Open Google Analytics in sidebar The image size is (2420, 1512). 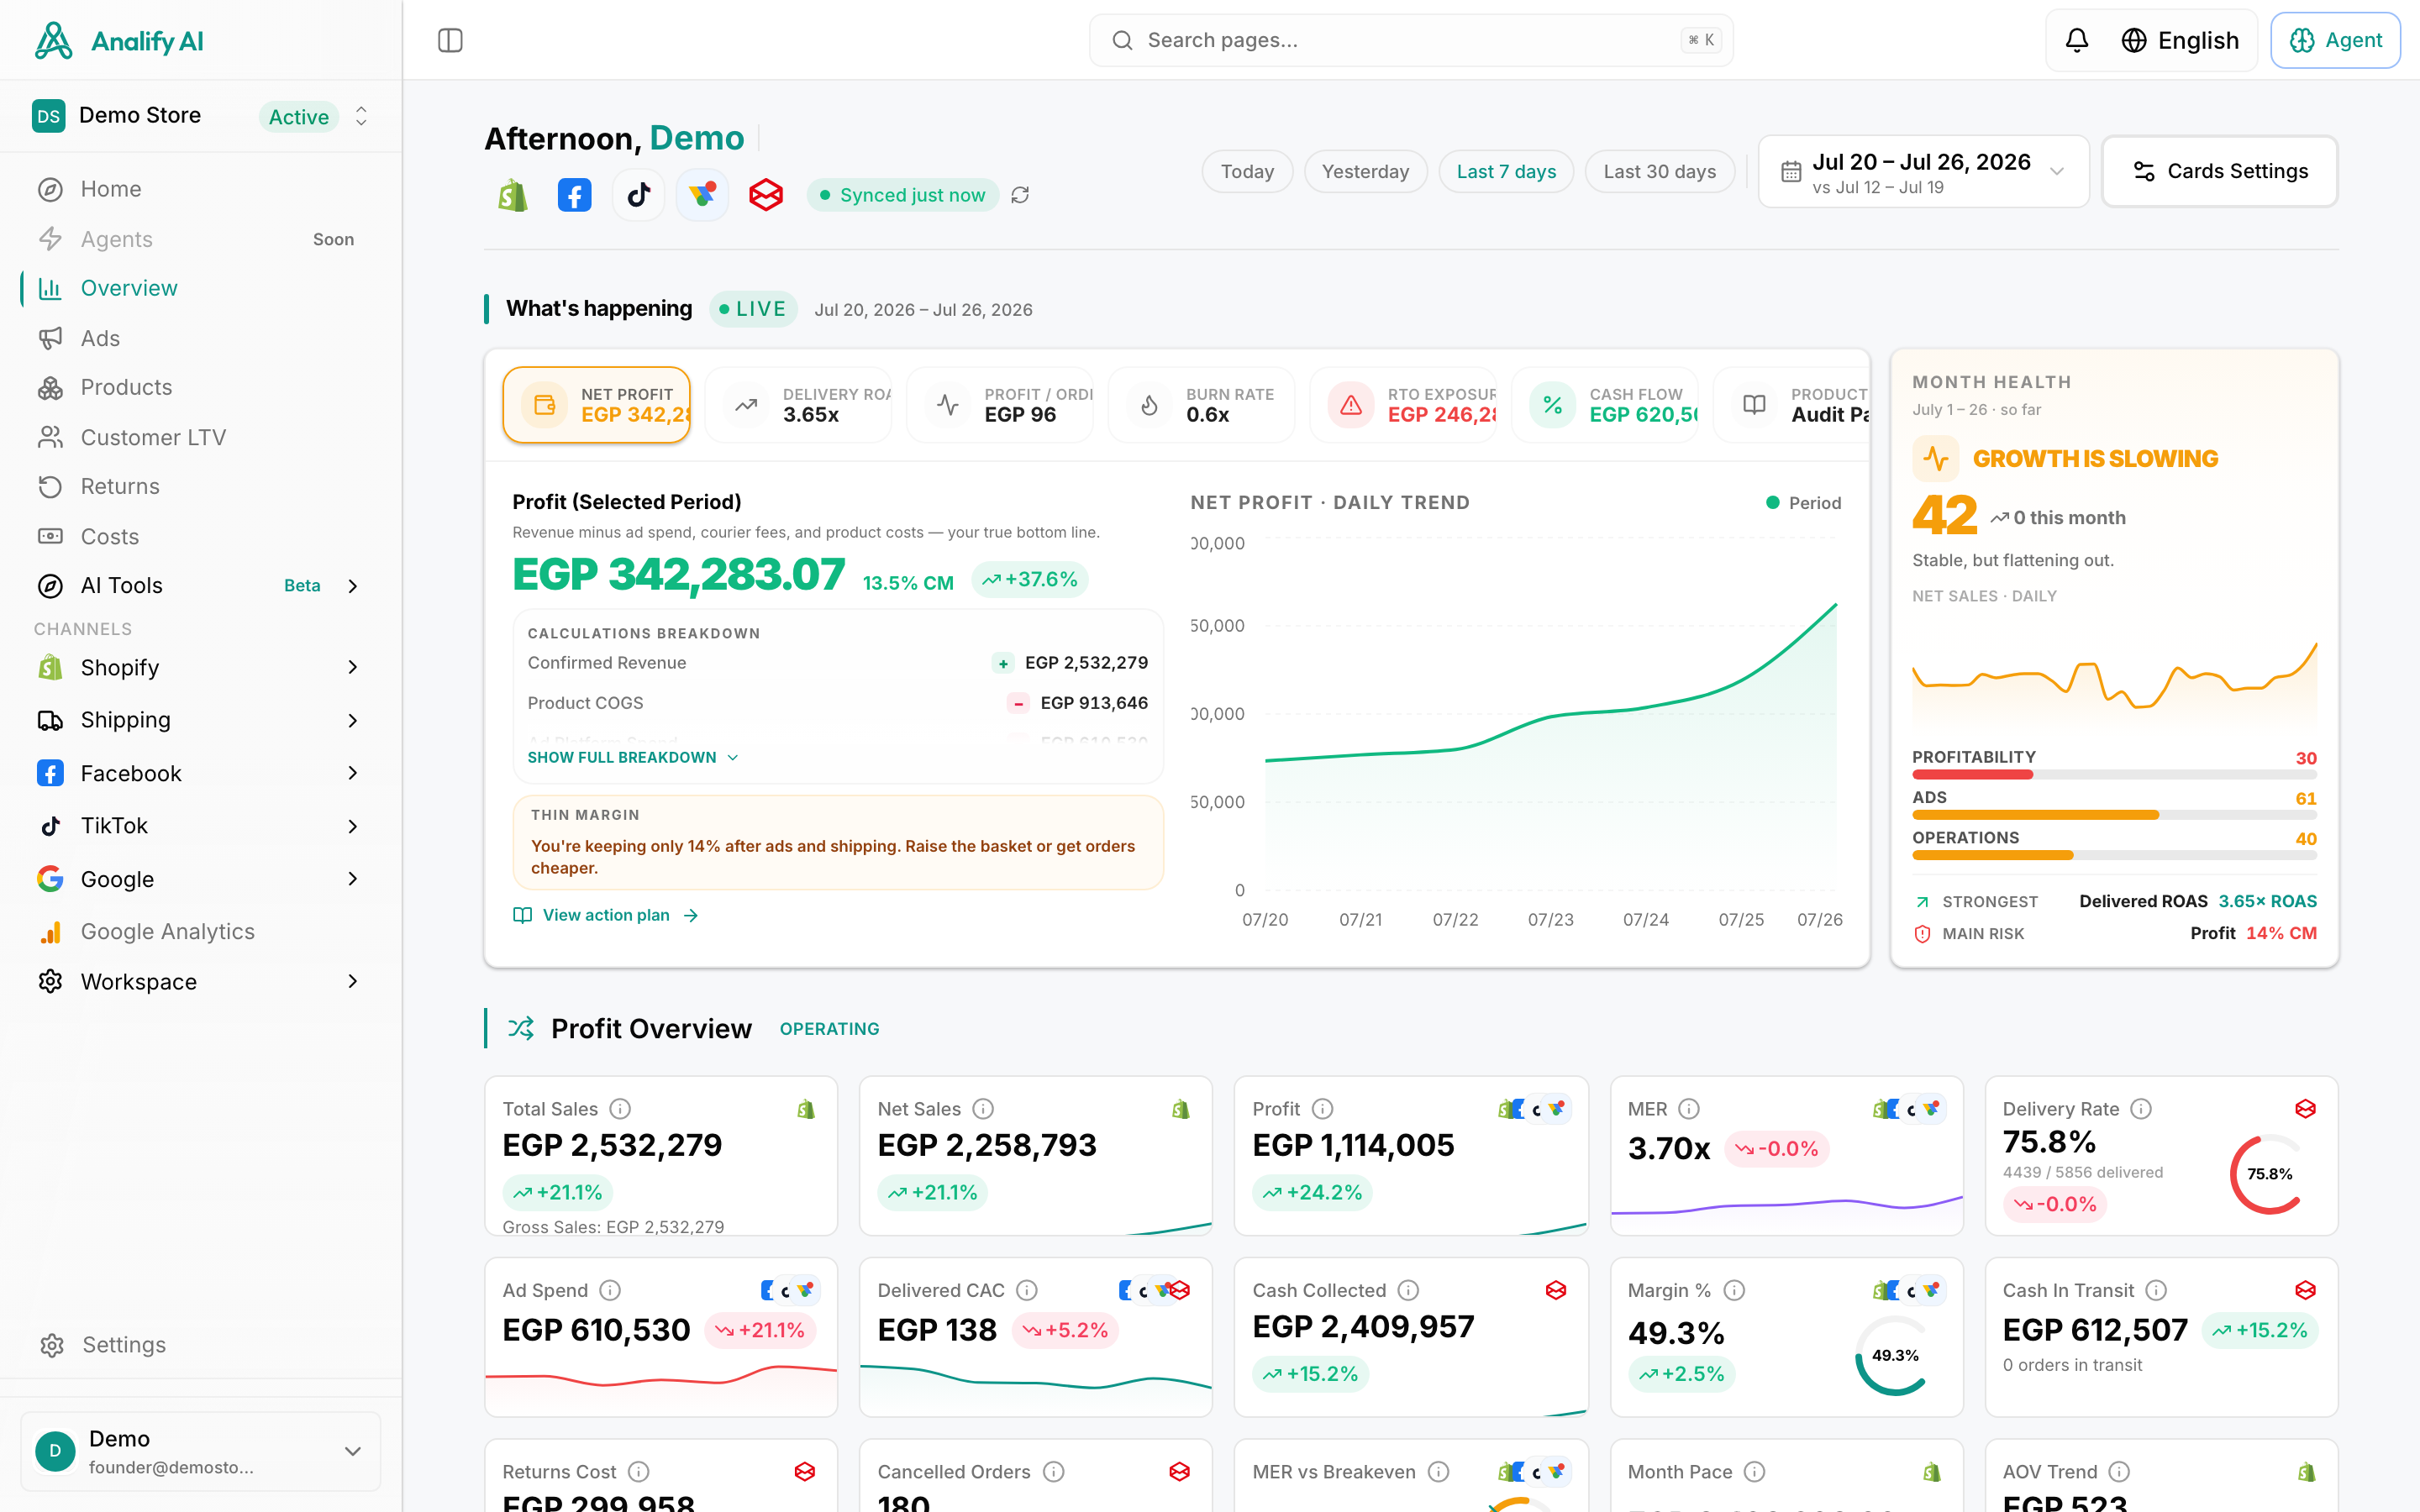pyautogui.click(x=200, y=931)
